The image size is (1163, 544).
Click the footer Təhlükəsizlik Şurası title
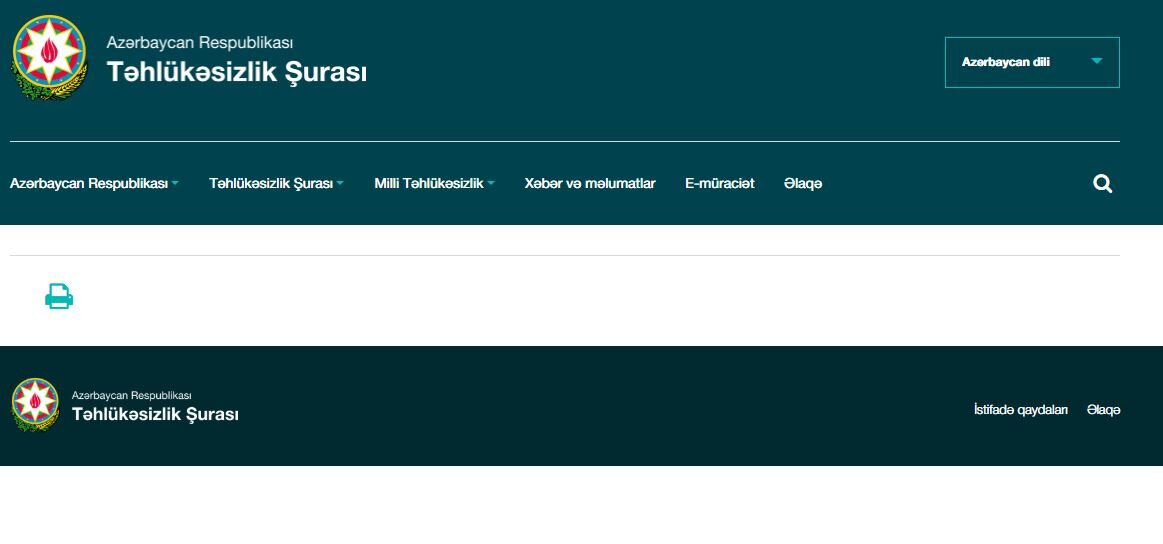(x=155, y=414)
